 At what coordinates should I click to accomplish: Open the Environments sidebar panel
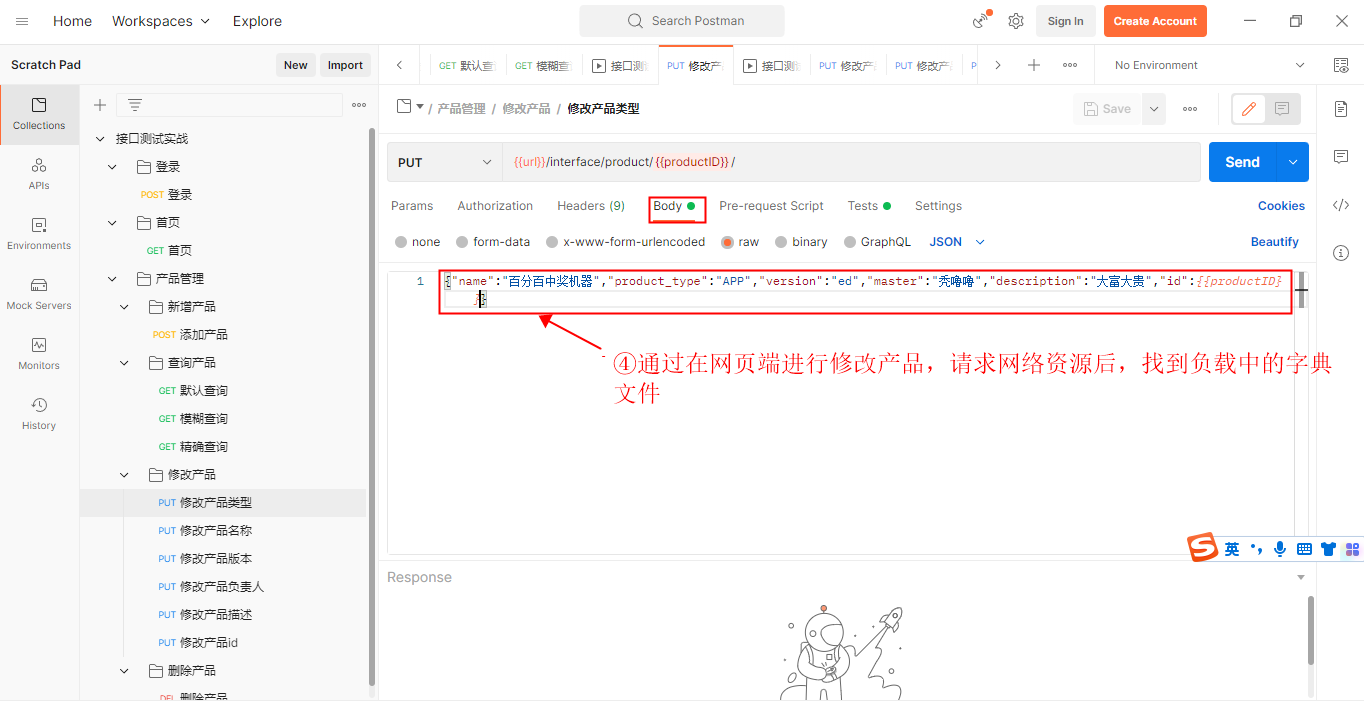(x=39, y=234)
